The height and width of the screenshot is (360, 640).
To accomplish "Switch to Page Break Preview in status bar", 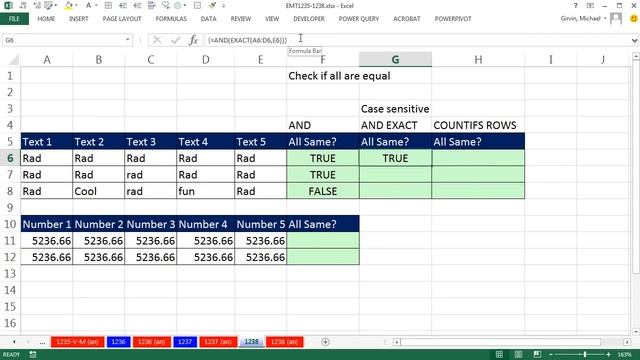I will coord(537,354).
